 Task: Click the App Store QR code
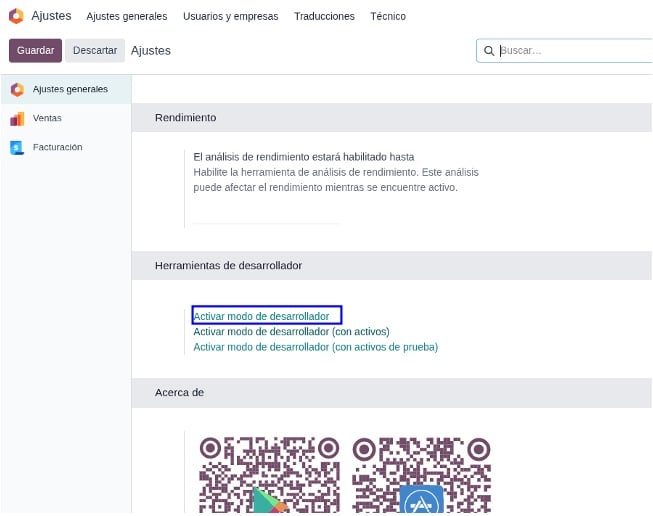point(421,475)
